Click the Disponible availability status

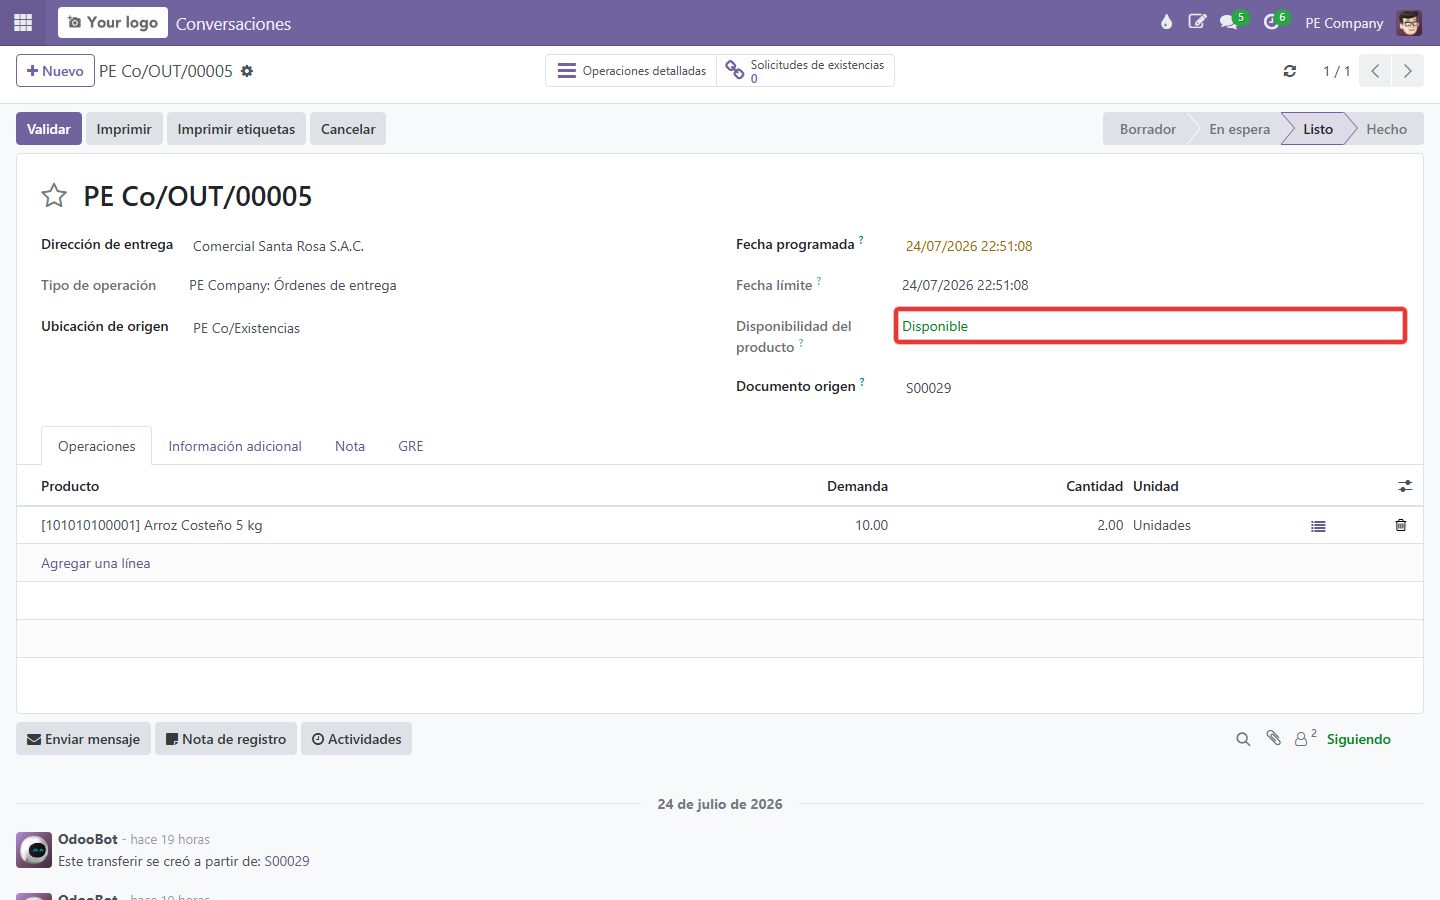935,326
